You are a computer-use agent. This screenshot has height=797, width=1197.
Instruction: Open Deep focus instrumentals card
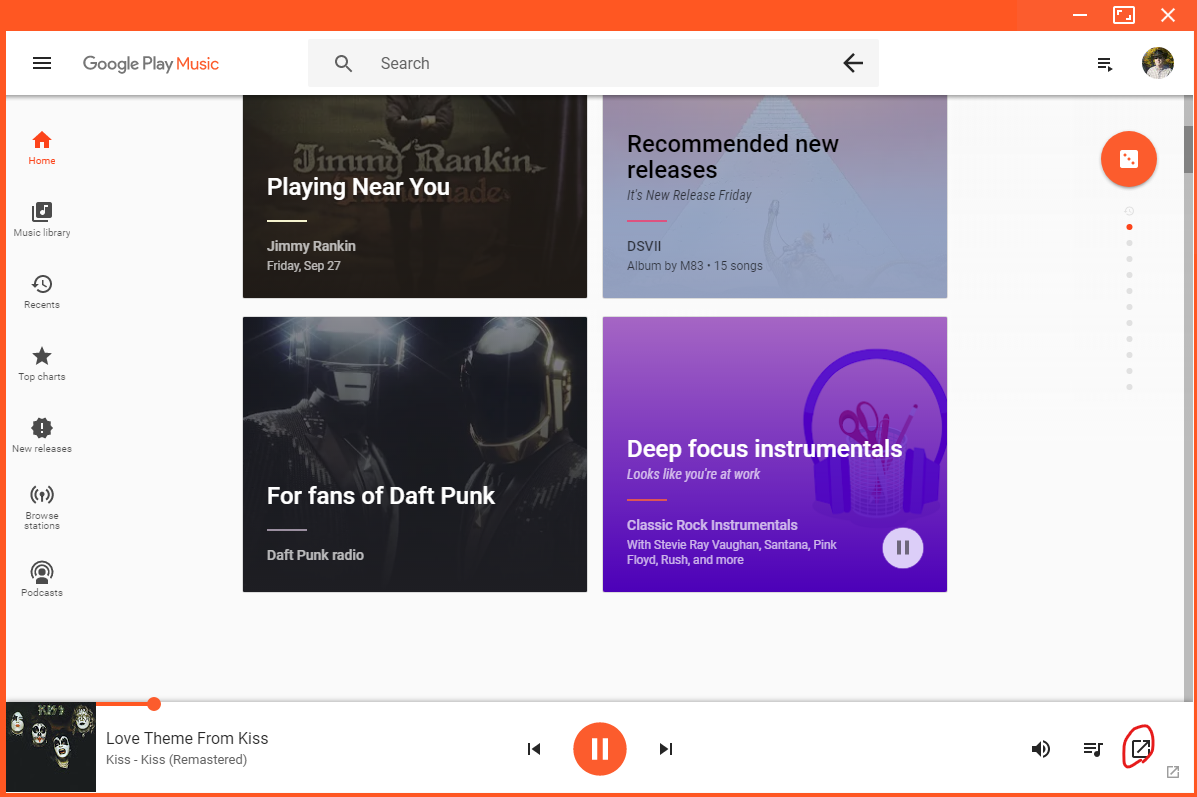775,454
